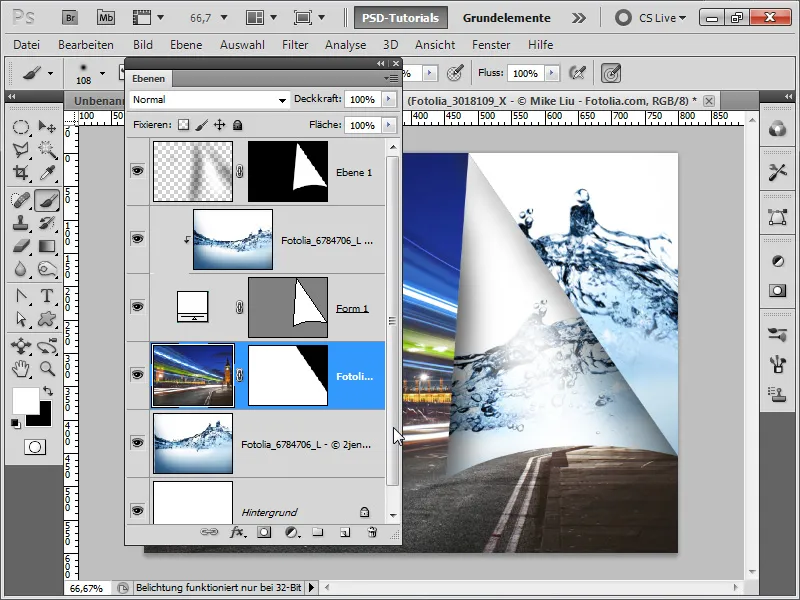Screen dimensions: 800x600
Task: Hide the Ebene 1 layer
Action: click(137, 170)
